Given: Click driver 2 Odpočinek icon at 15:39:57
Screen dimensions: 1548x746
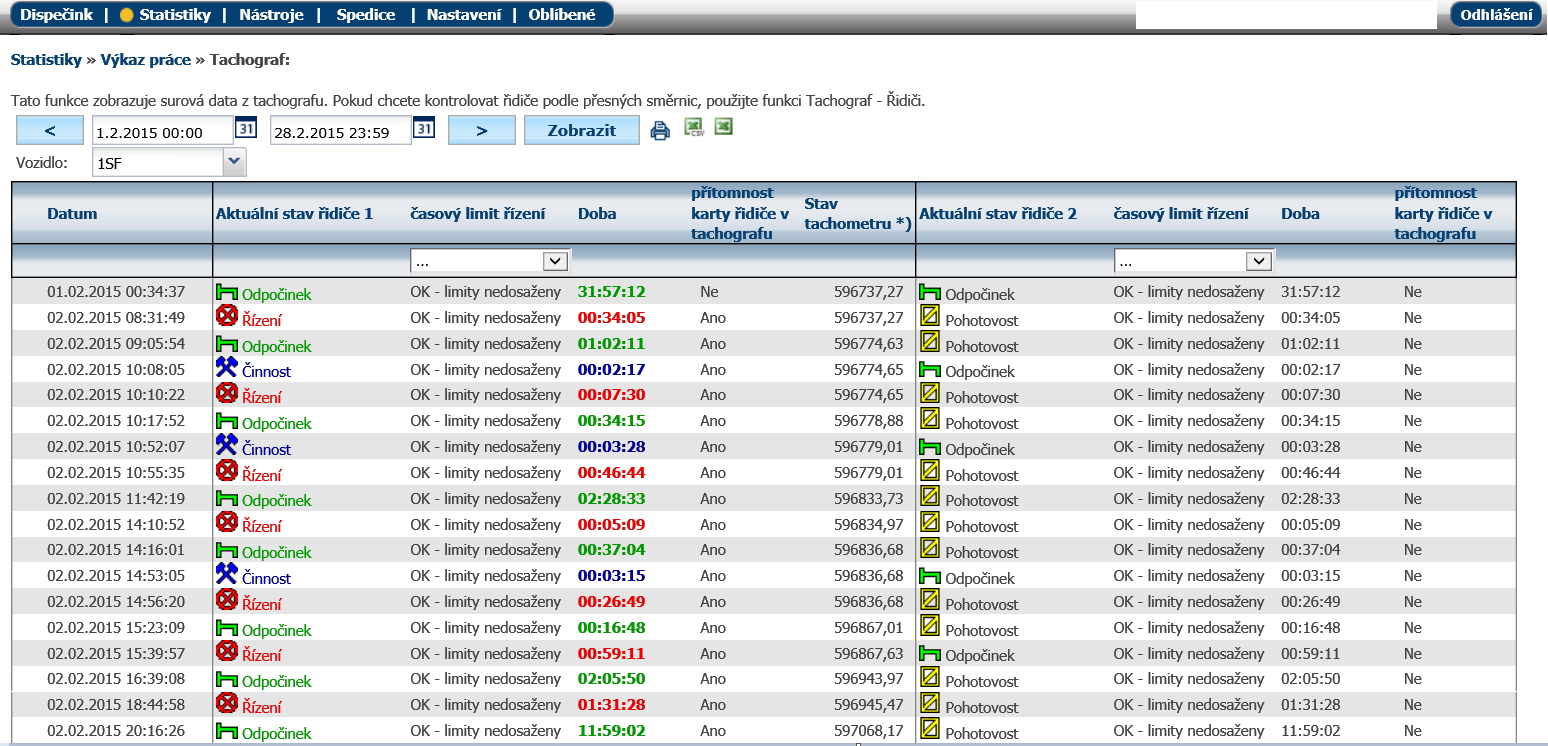Looking at the screenshot, I should point(930,653).
